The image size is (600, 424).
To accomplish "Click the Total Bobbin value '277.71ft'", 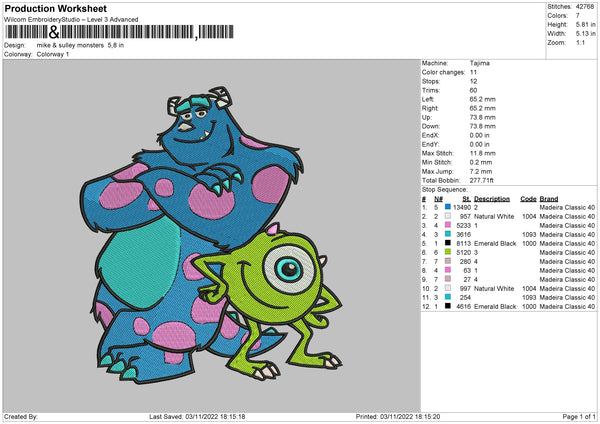I will [481, 180].
